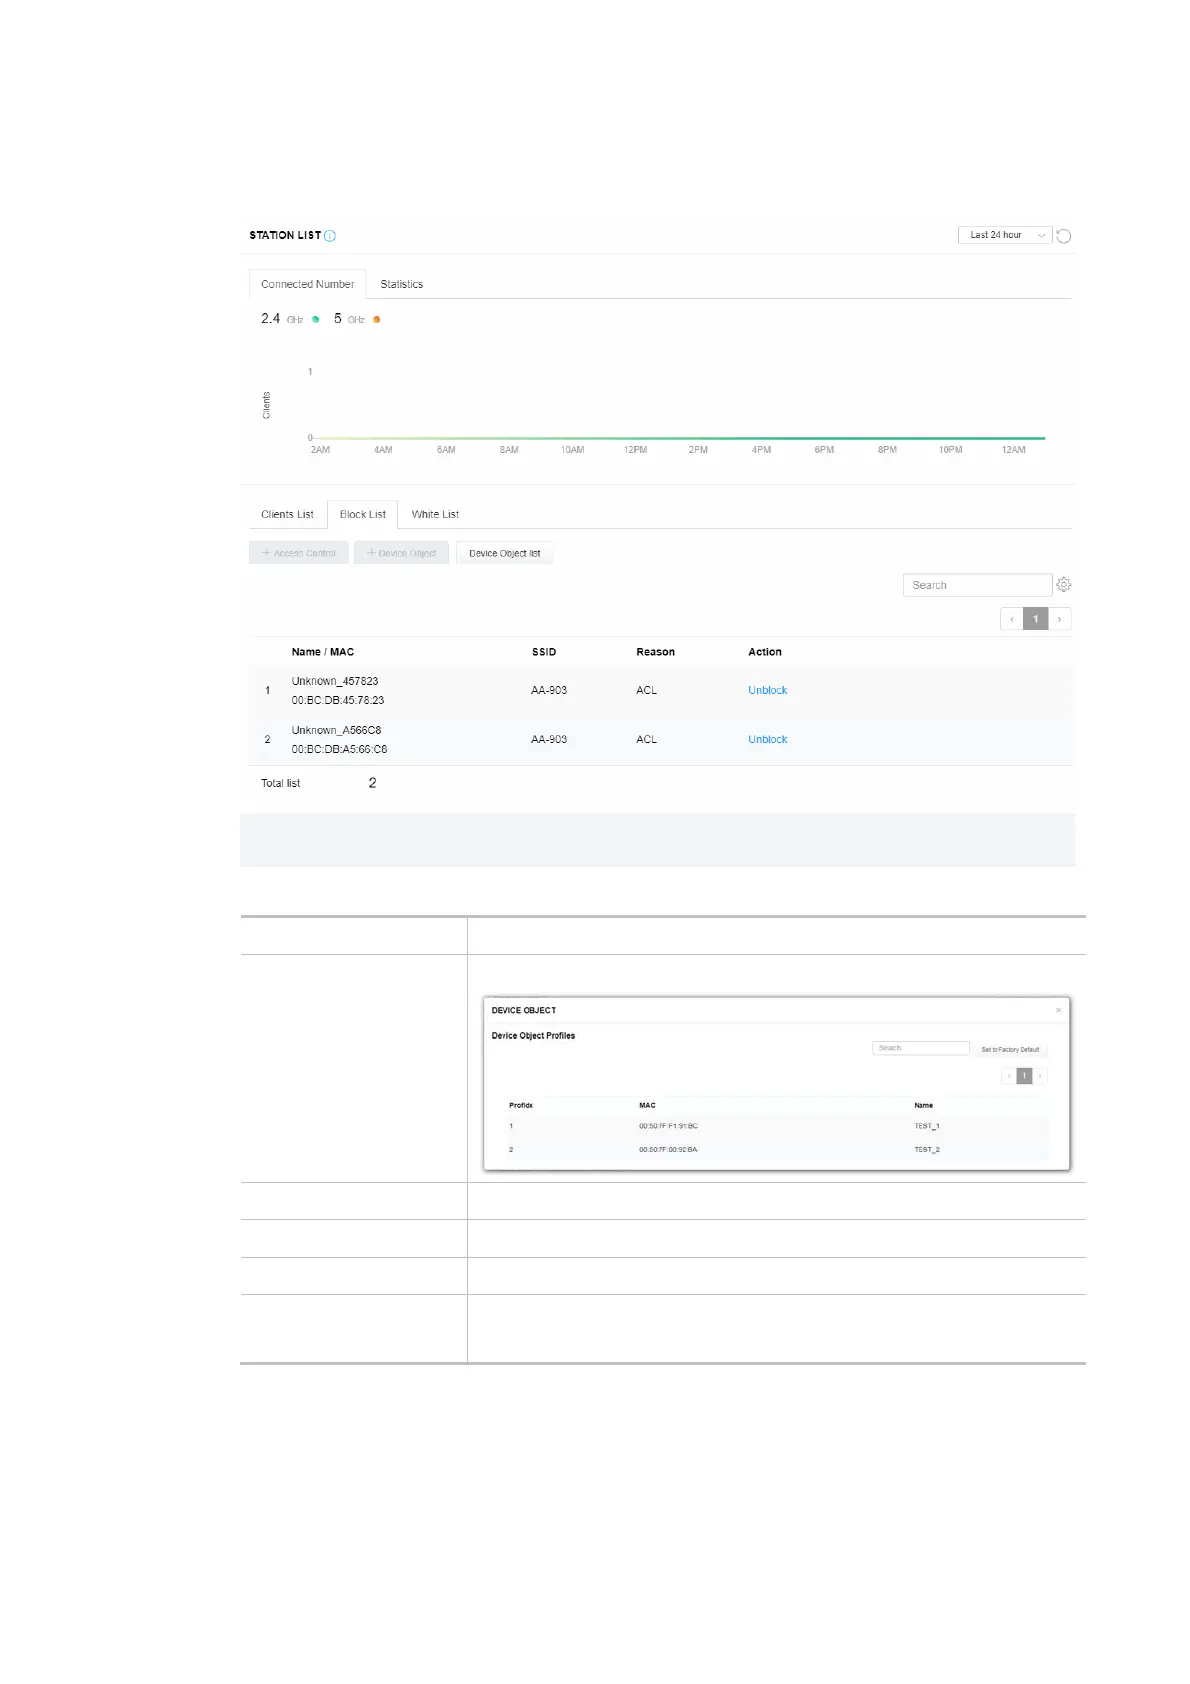This screenshot has width=1190, height=1684.
Task: Focus the block list Search field
Action: [x=977, y=585]
